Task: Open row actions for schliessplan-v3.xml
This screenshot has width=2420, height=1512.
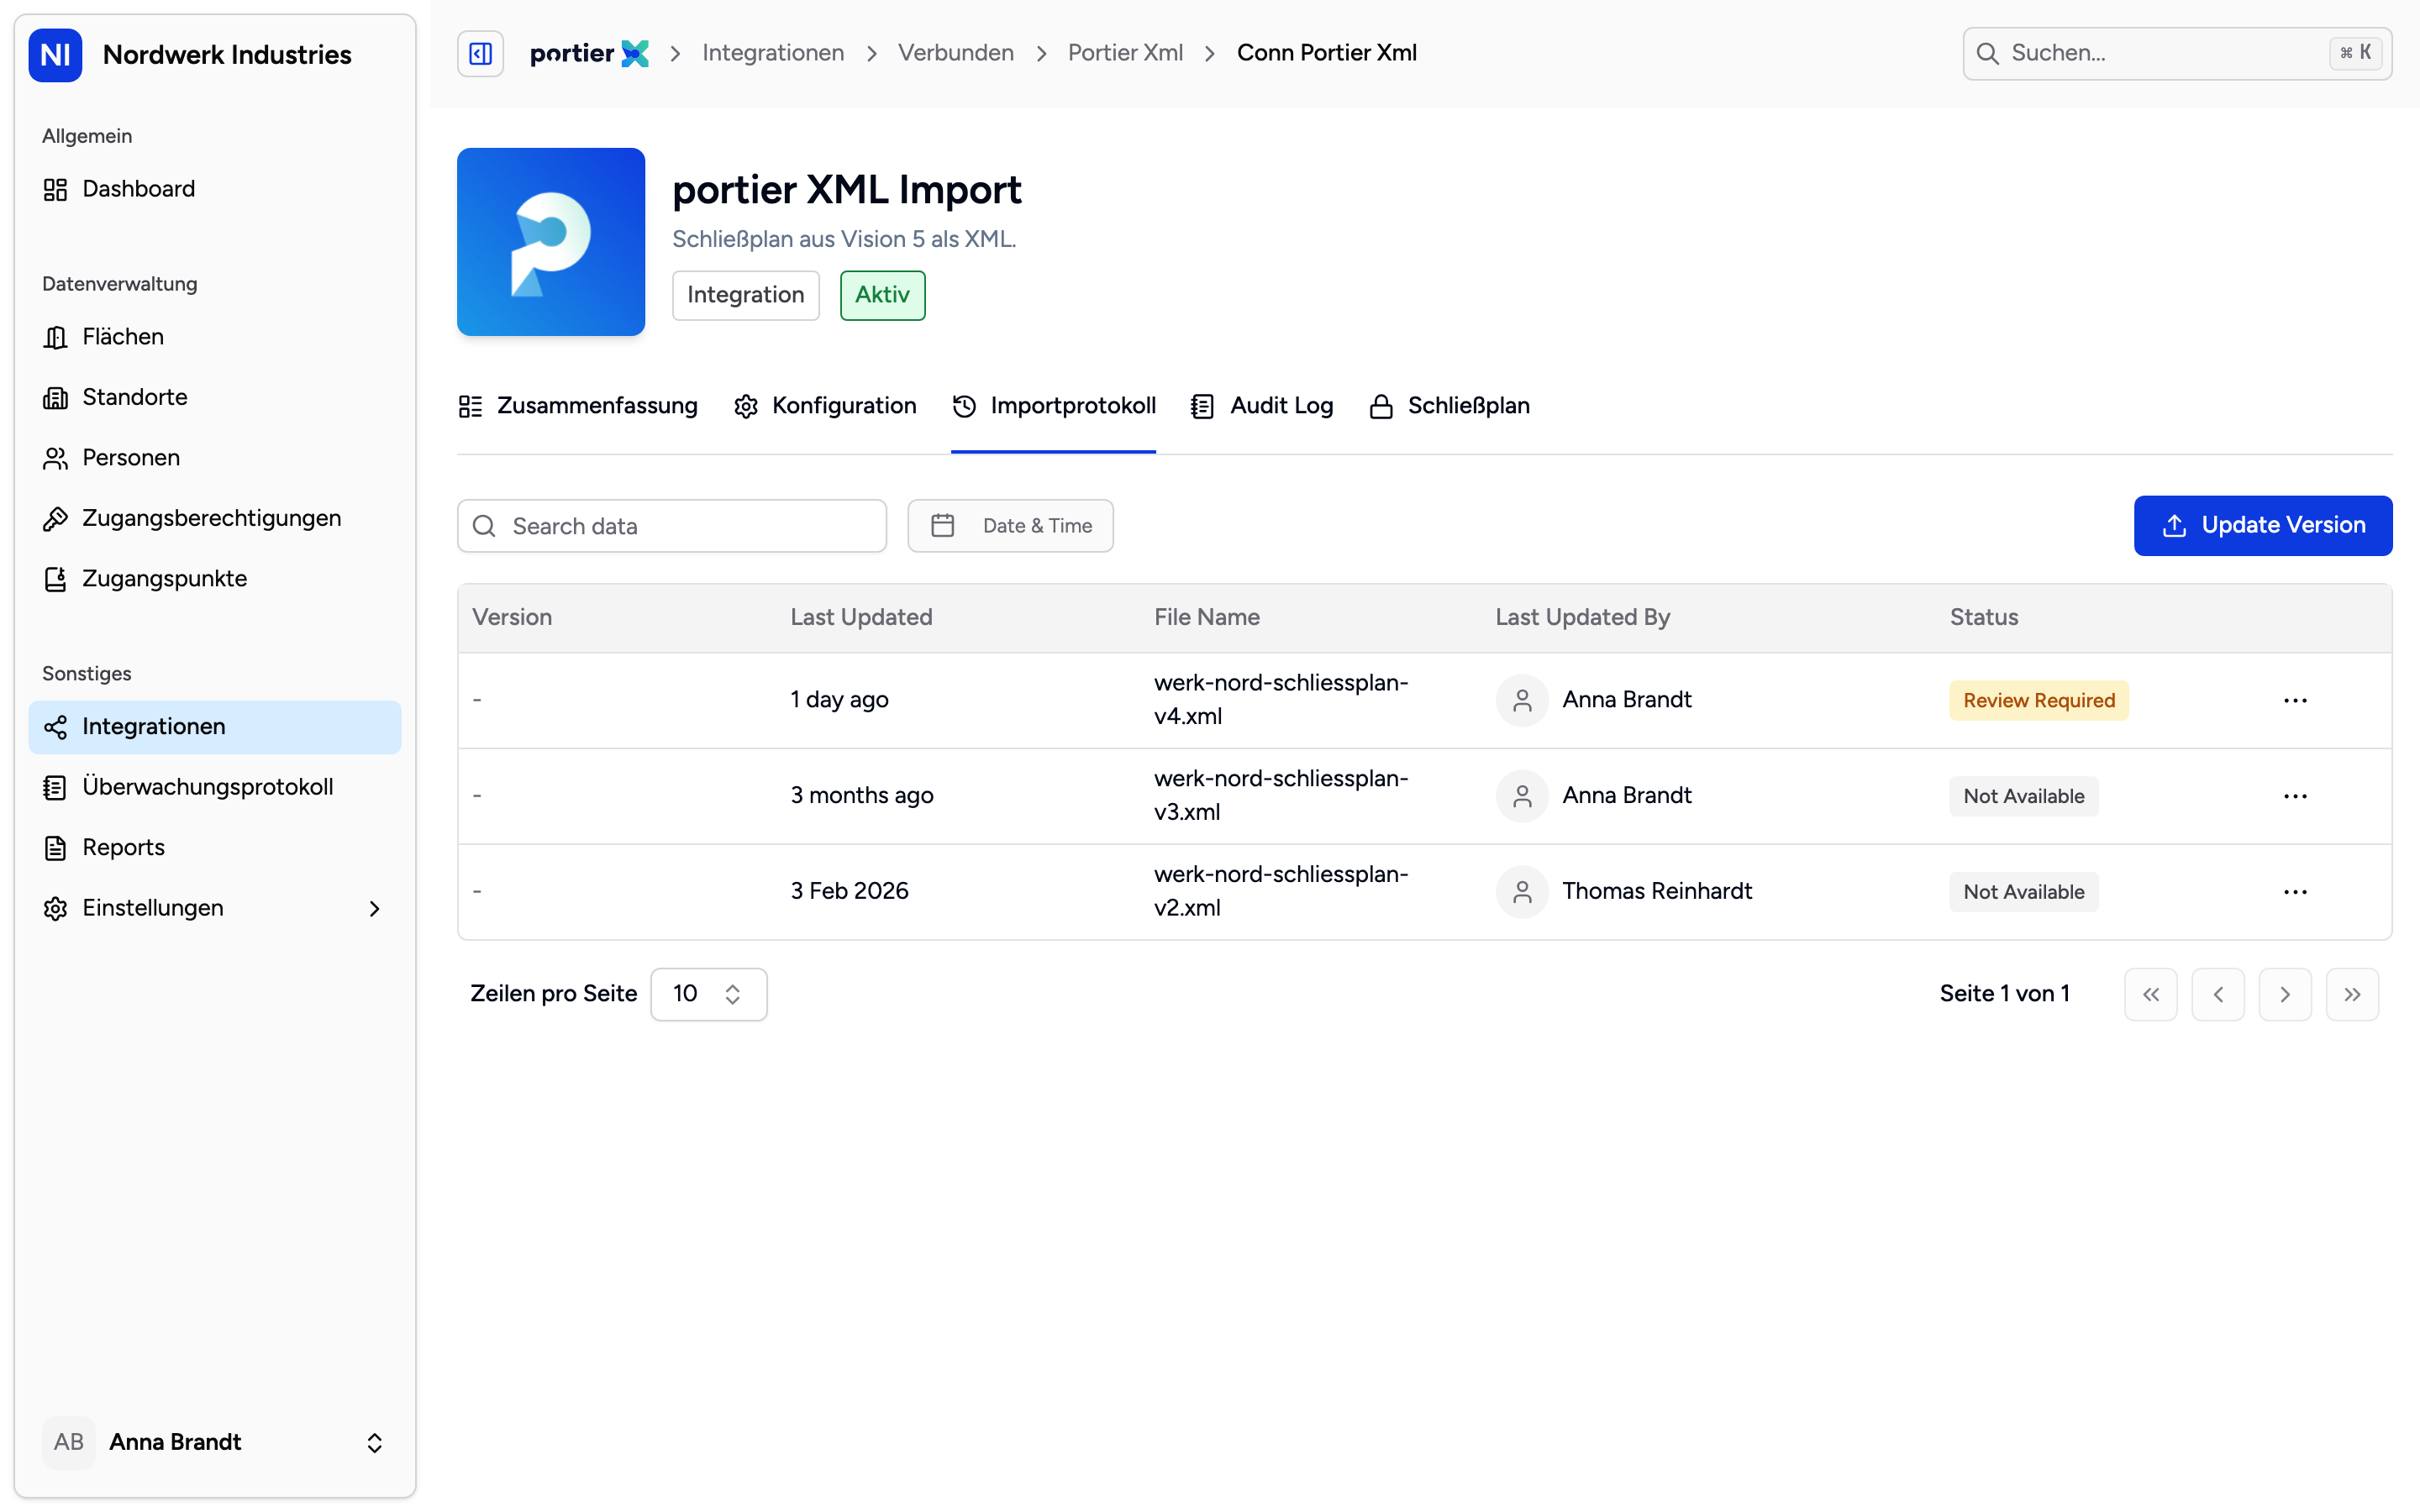Action: point(2295,796)
